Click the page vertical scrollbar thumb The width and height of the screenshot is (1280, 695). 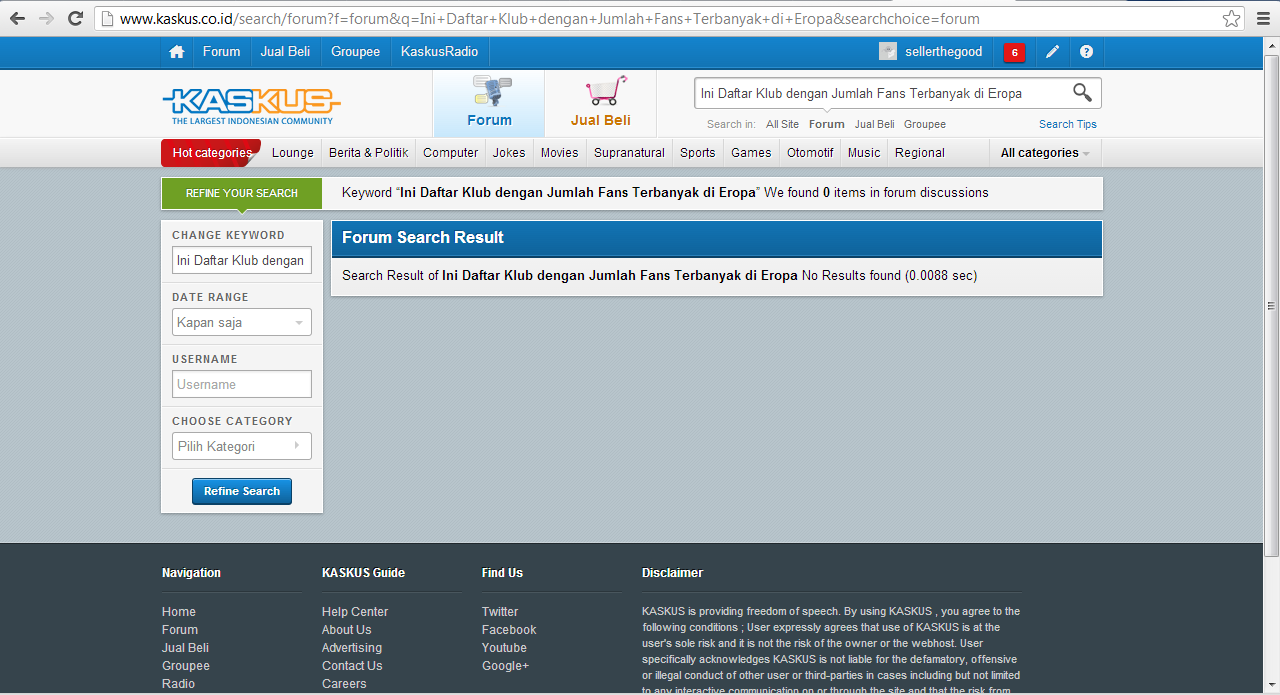[1271, 305]
